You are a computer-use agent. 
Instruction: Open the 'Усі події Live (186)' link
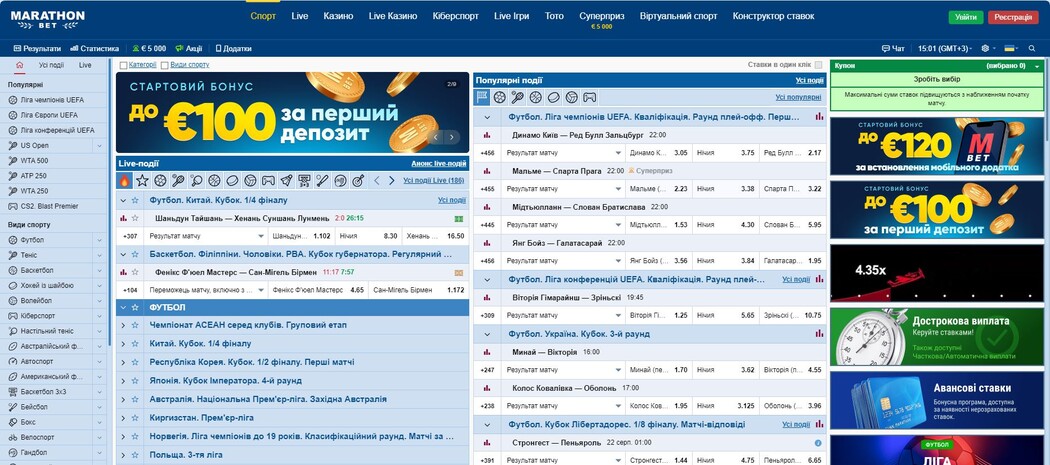(433, 181)
